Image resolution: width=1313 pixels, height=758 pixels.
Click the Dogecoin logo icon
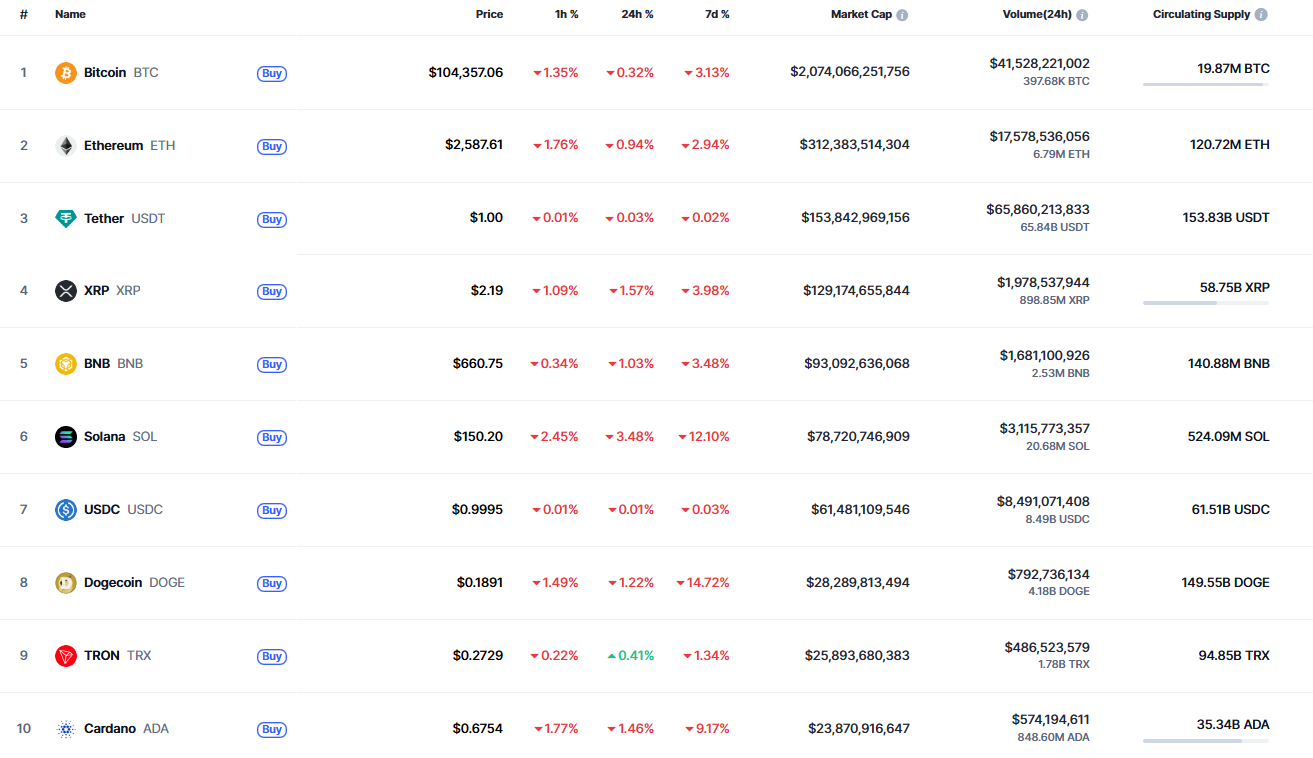click(x=66, y=583)
